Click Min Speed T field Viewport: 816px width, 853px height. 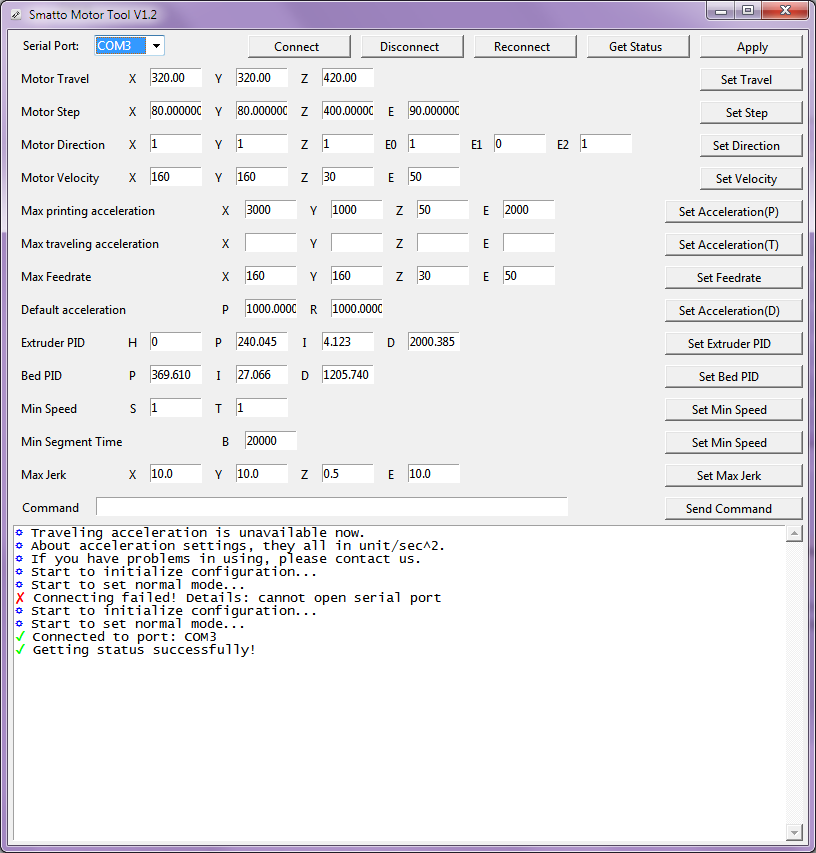coord(262,408)
